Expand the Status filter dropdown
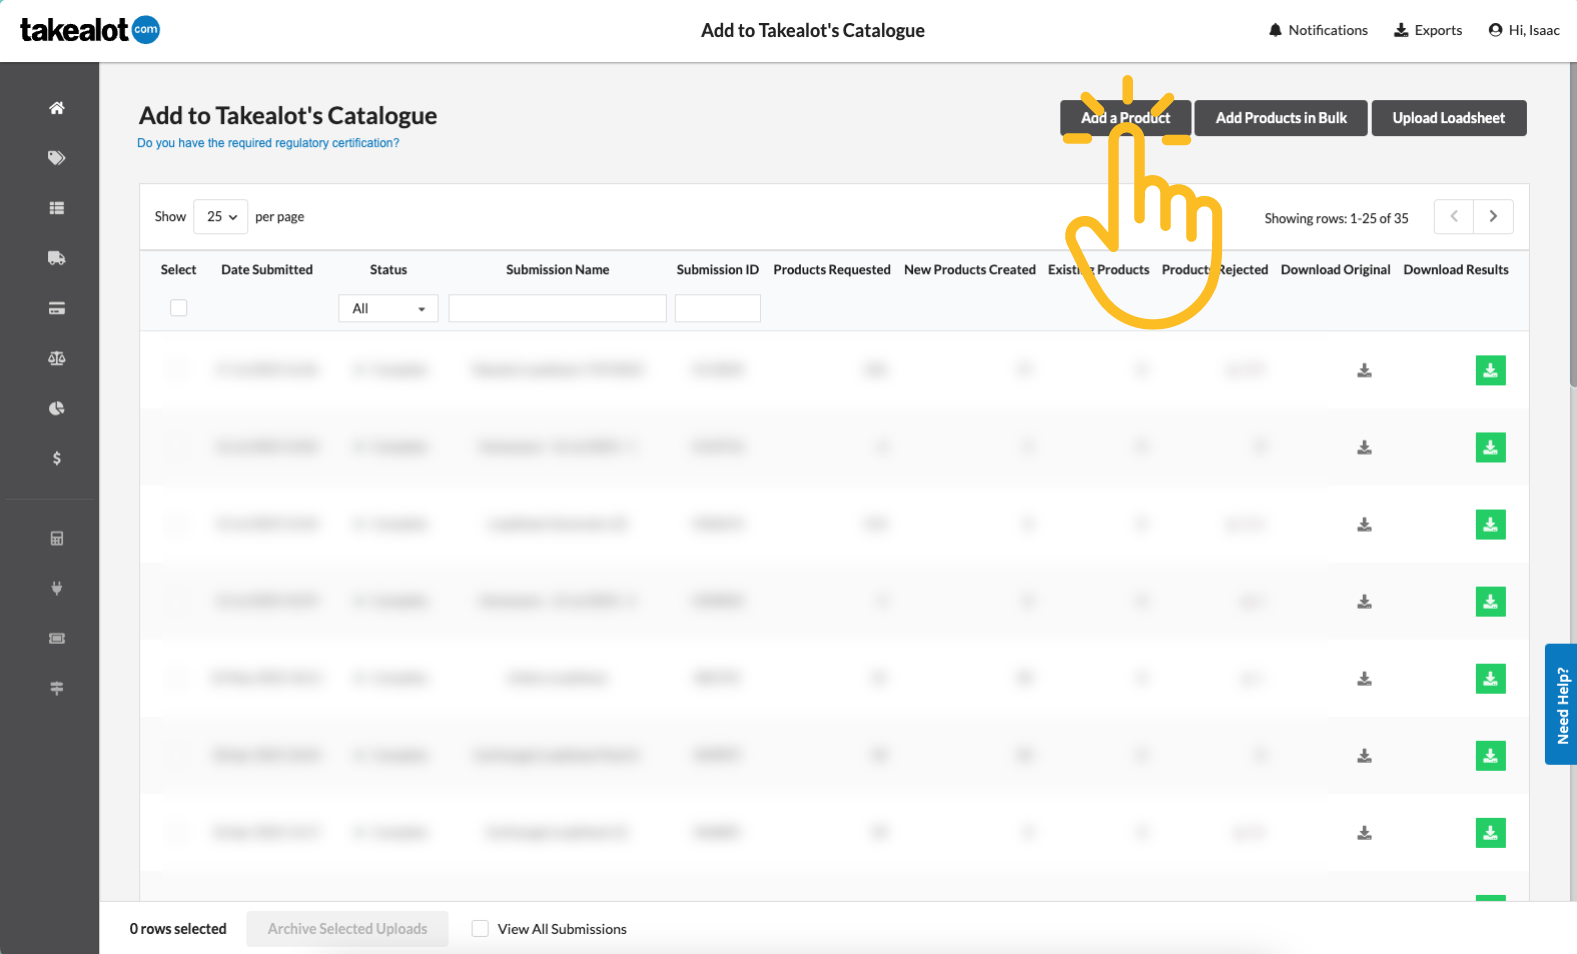The height and width of the screenshot is (954, 1577). coord(388,309)
